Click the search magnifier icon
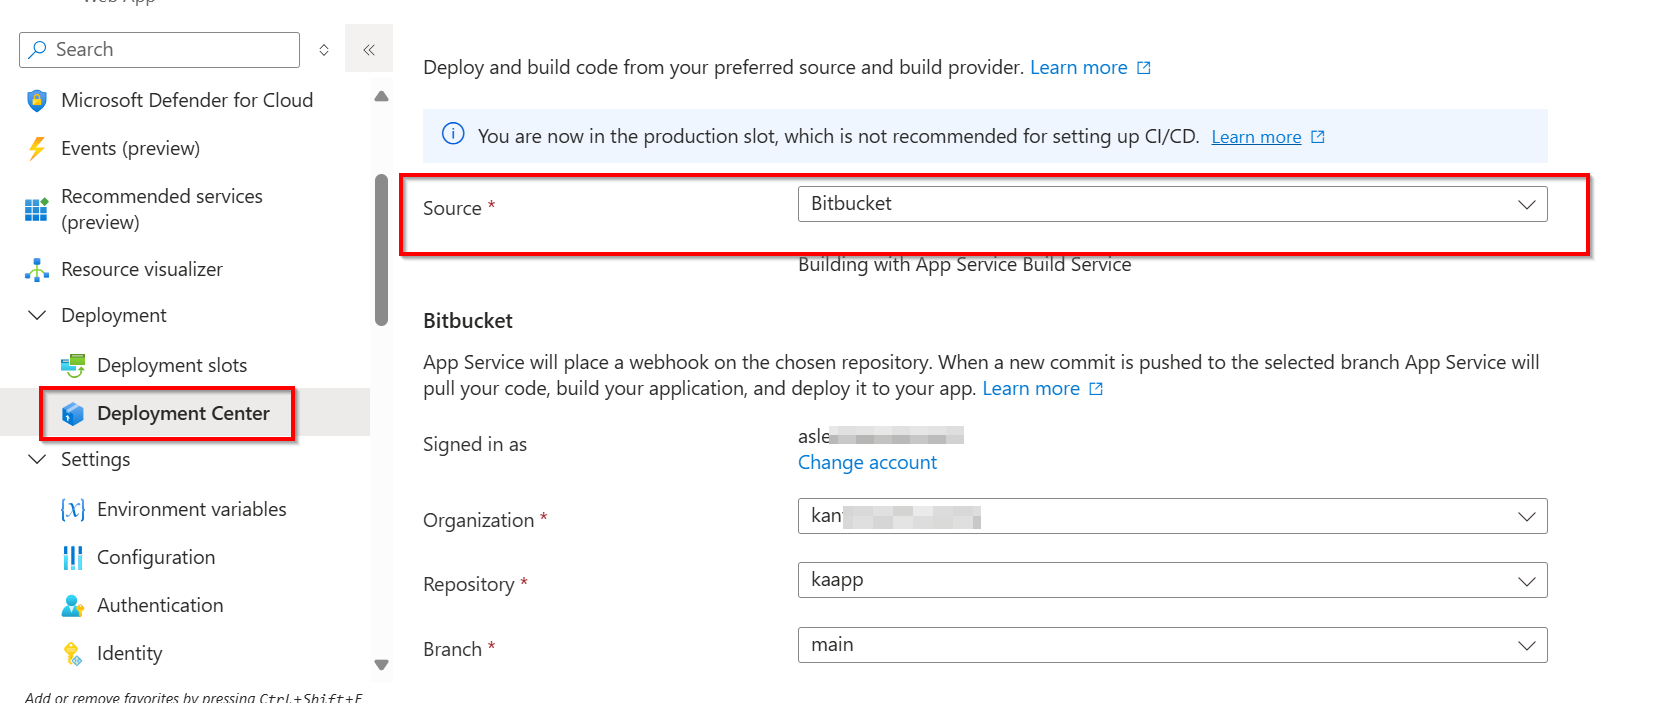The height and width of the screenshot is (703, 1656). pos(38,49)
